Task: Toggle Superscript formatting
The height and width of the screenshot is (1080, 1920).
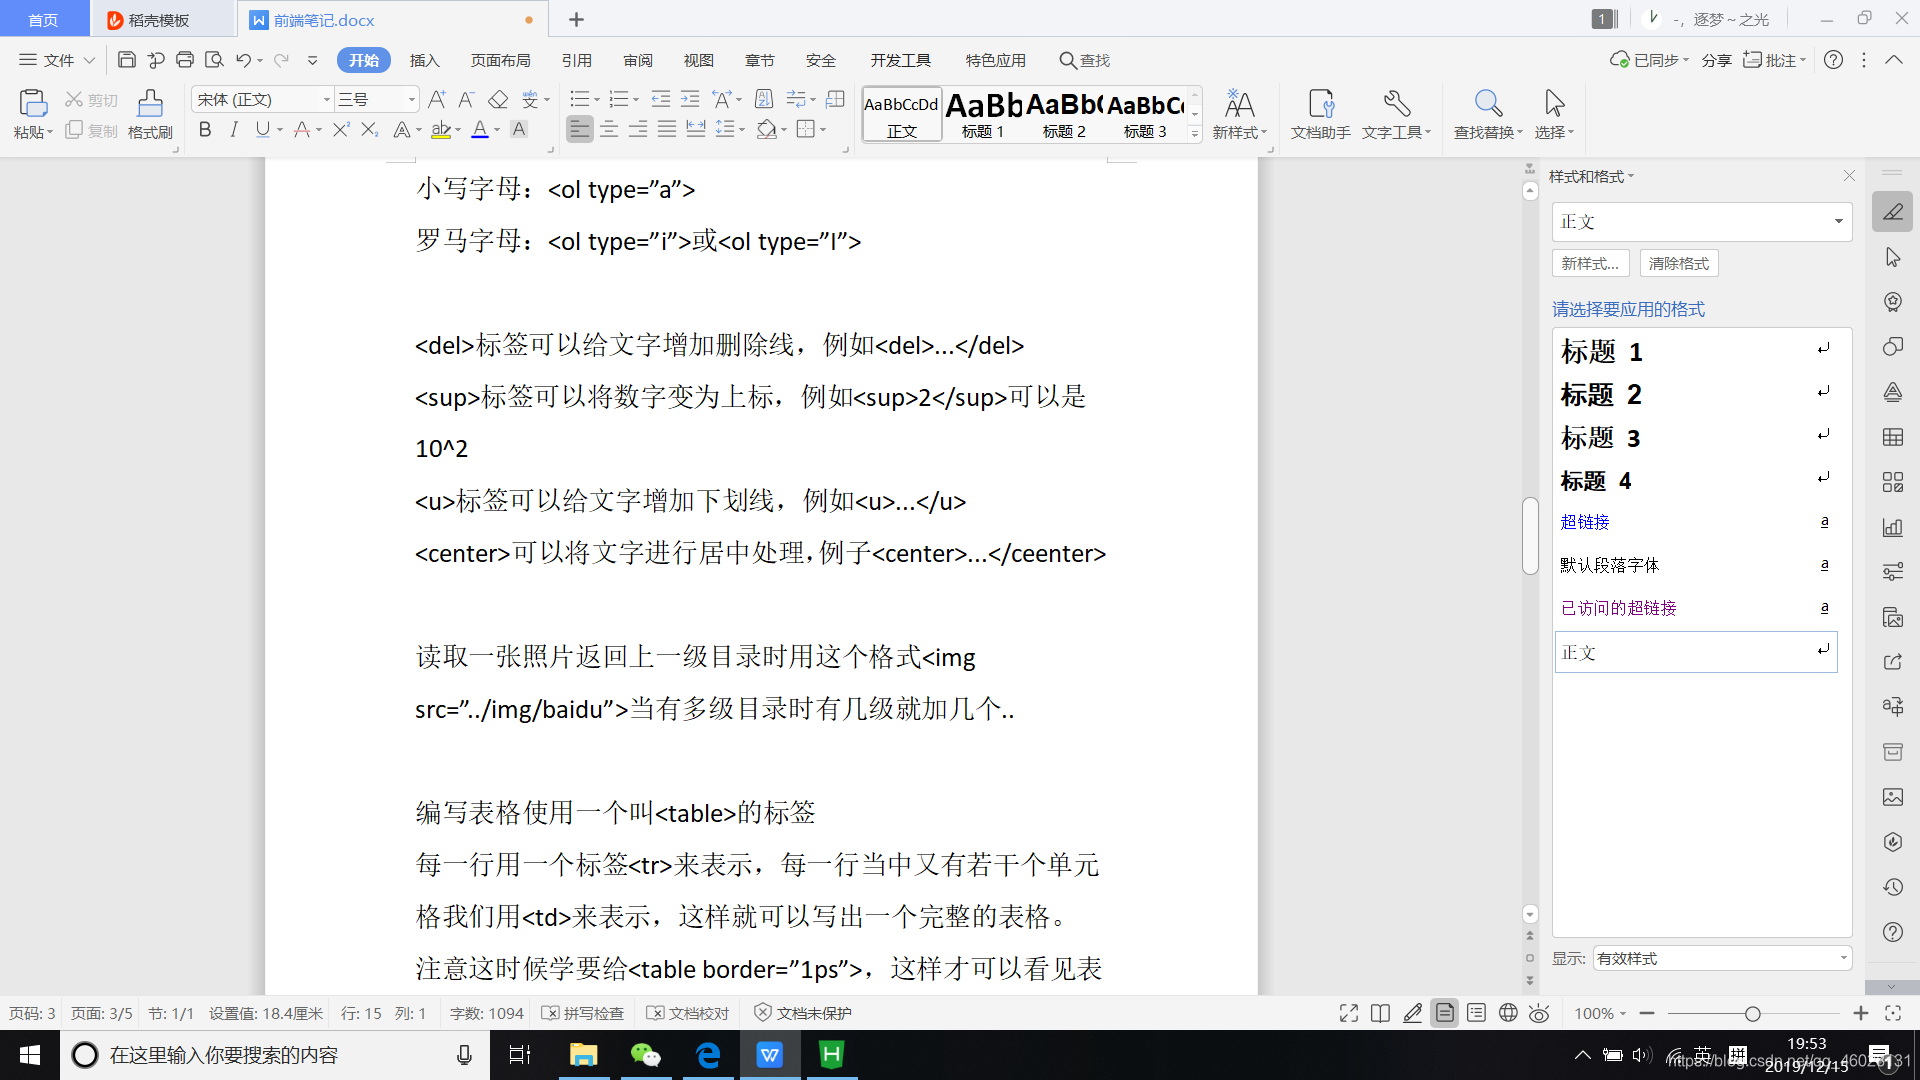Action: (x=341, y=129)
